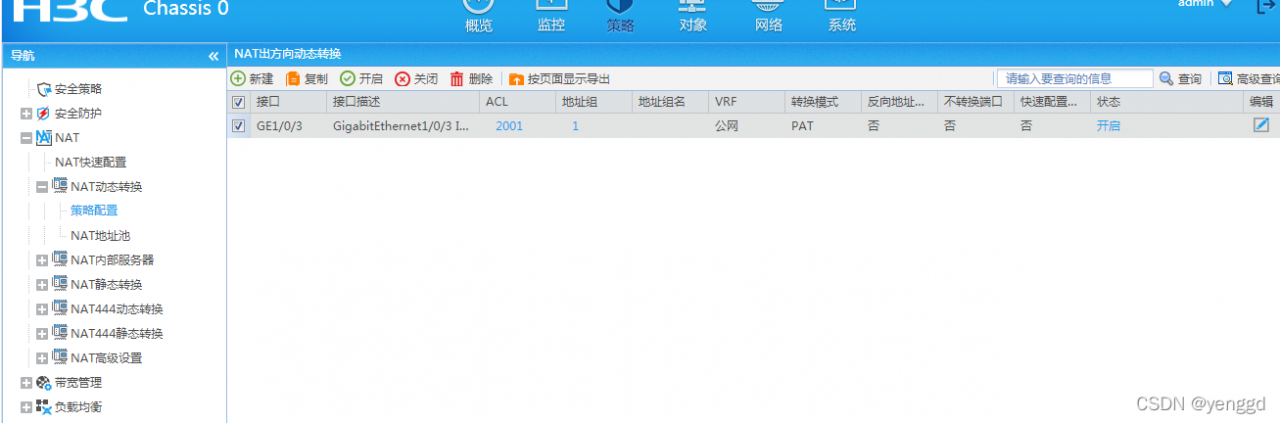Viewport: 1280px width, 423px height.
Task: Click the 带宽管理 icon
Action: coord(43,383)
